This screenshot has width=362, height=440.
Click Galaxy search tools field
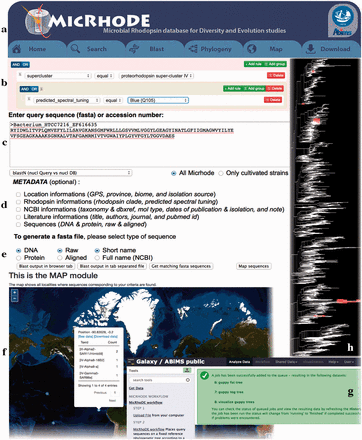(x=160, y=380)
